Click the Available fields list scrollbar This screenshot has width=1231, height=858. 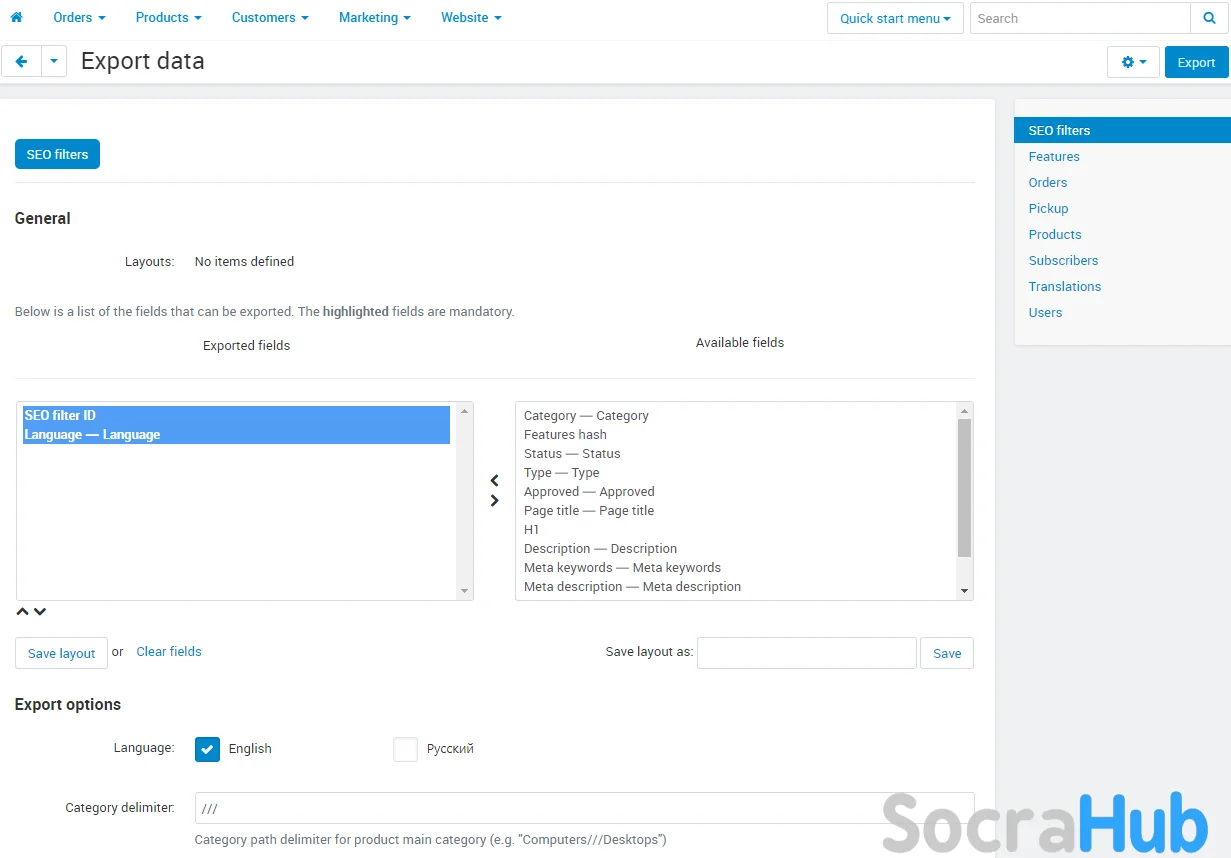964,488
